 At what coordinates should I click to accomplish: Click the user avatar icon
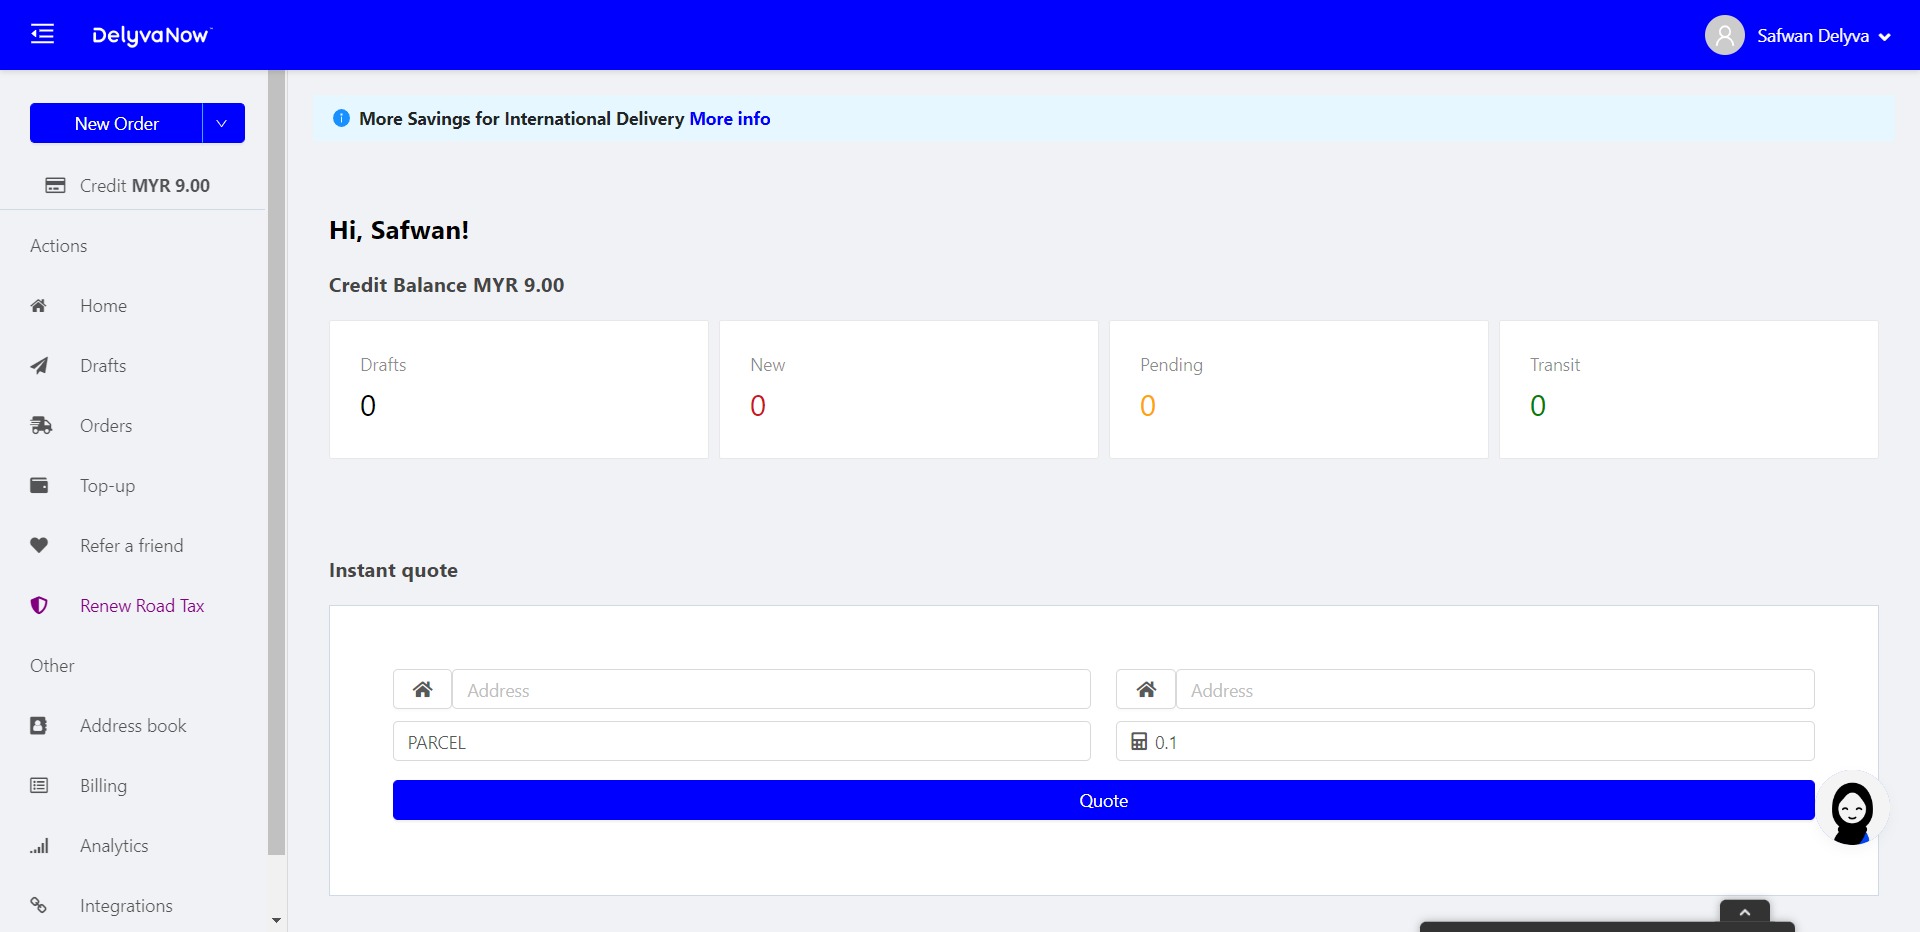[1724, 35]
